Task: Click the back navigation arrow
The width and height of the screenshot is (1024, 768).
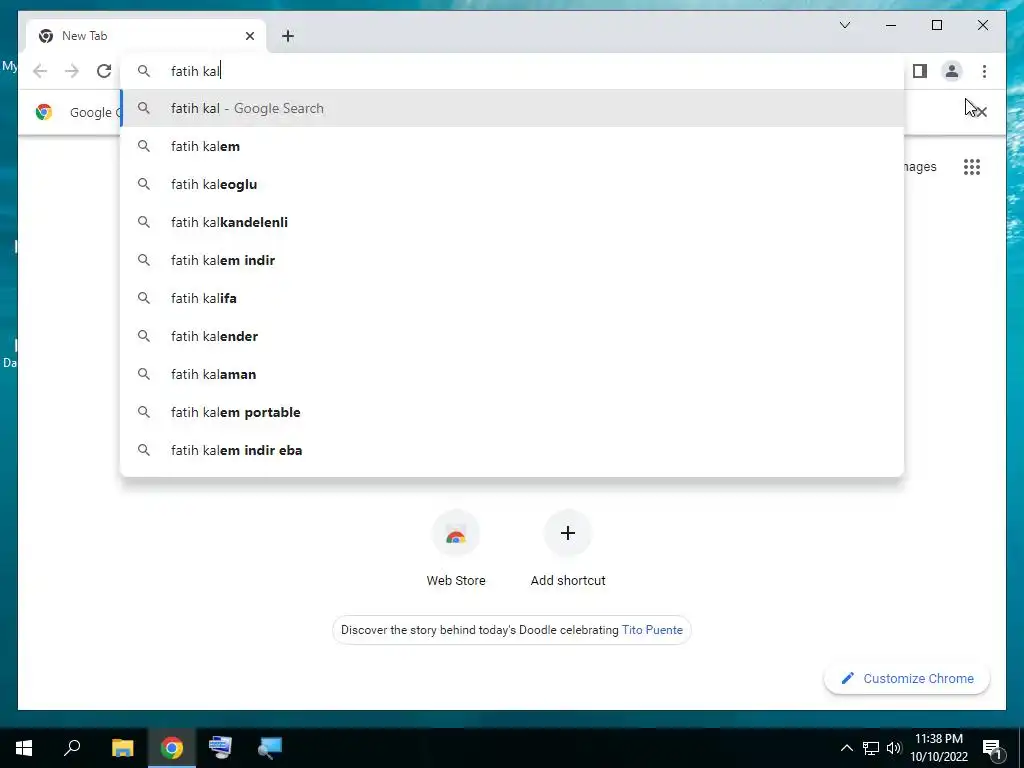Action: [x=40, y=71]
